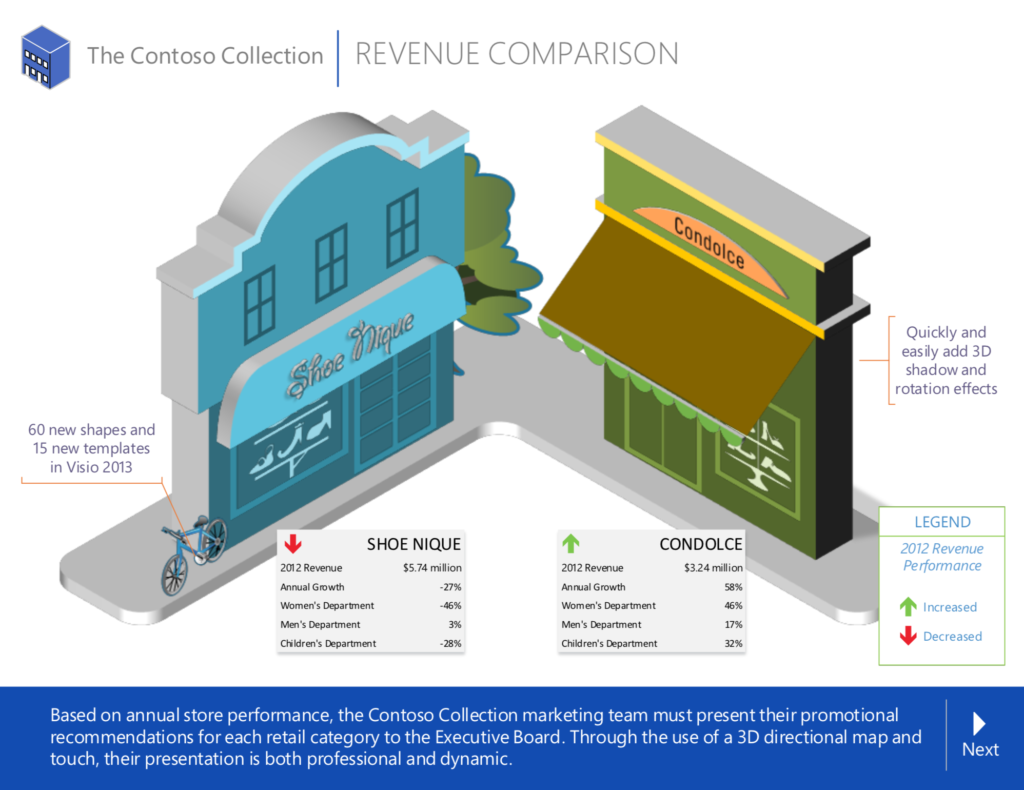The height and width of the screenshot is (790, 1024).
Task: Click The Contoso Collection title text
Action: tap(205, 56)
